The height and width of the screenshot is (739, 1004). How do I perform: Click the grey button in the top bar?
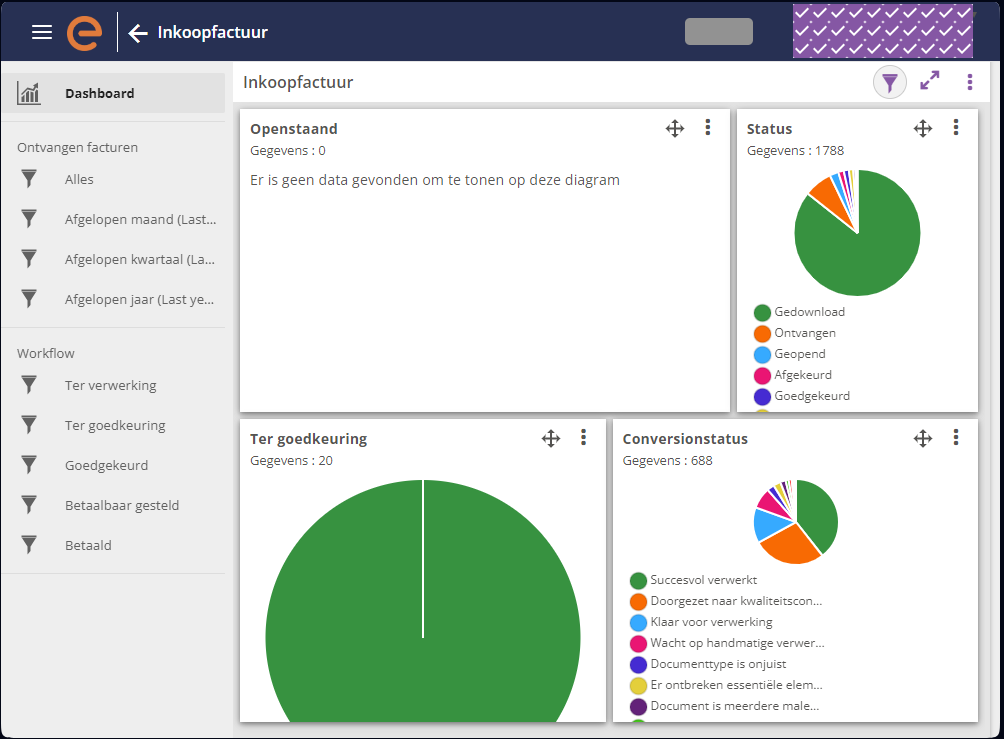point(718,31)
